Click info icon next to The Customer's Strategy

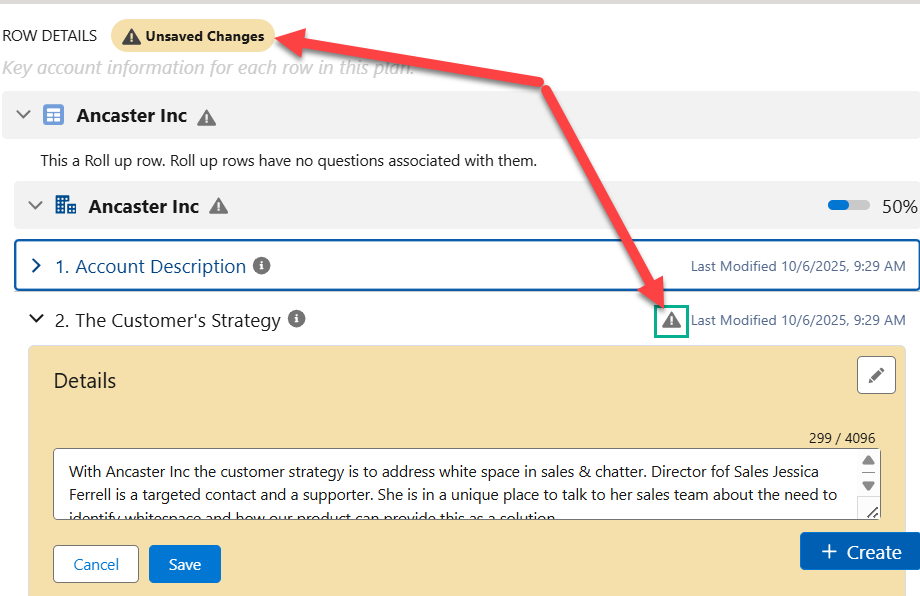(296, 319)
